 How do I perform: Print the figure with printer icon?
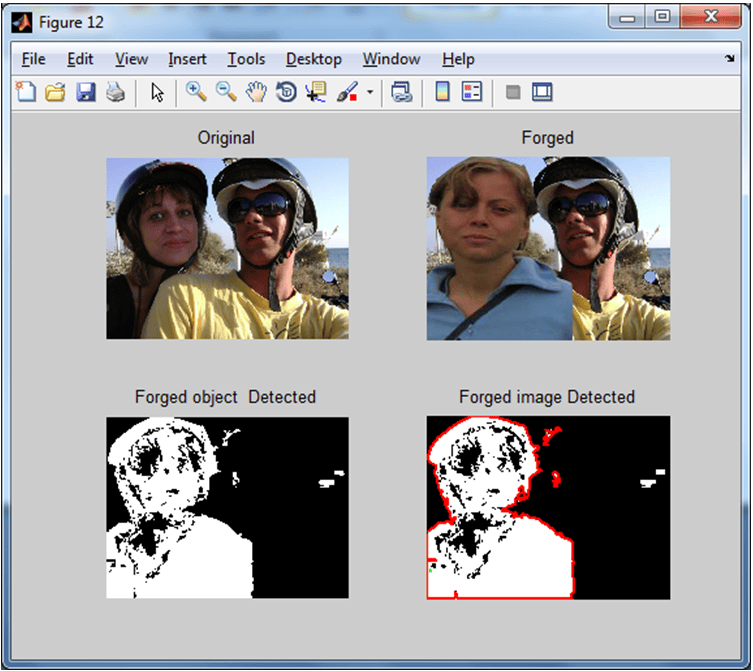coord(116,91)
